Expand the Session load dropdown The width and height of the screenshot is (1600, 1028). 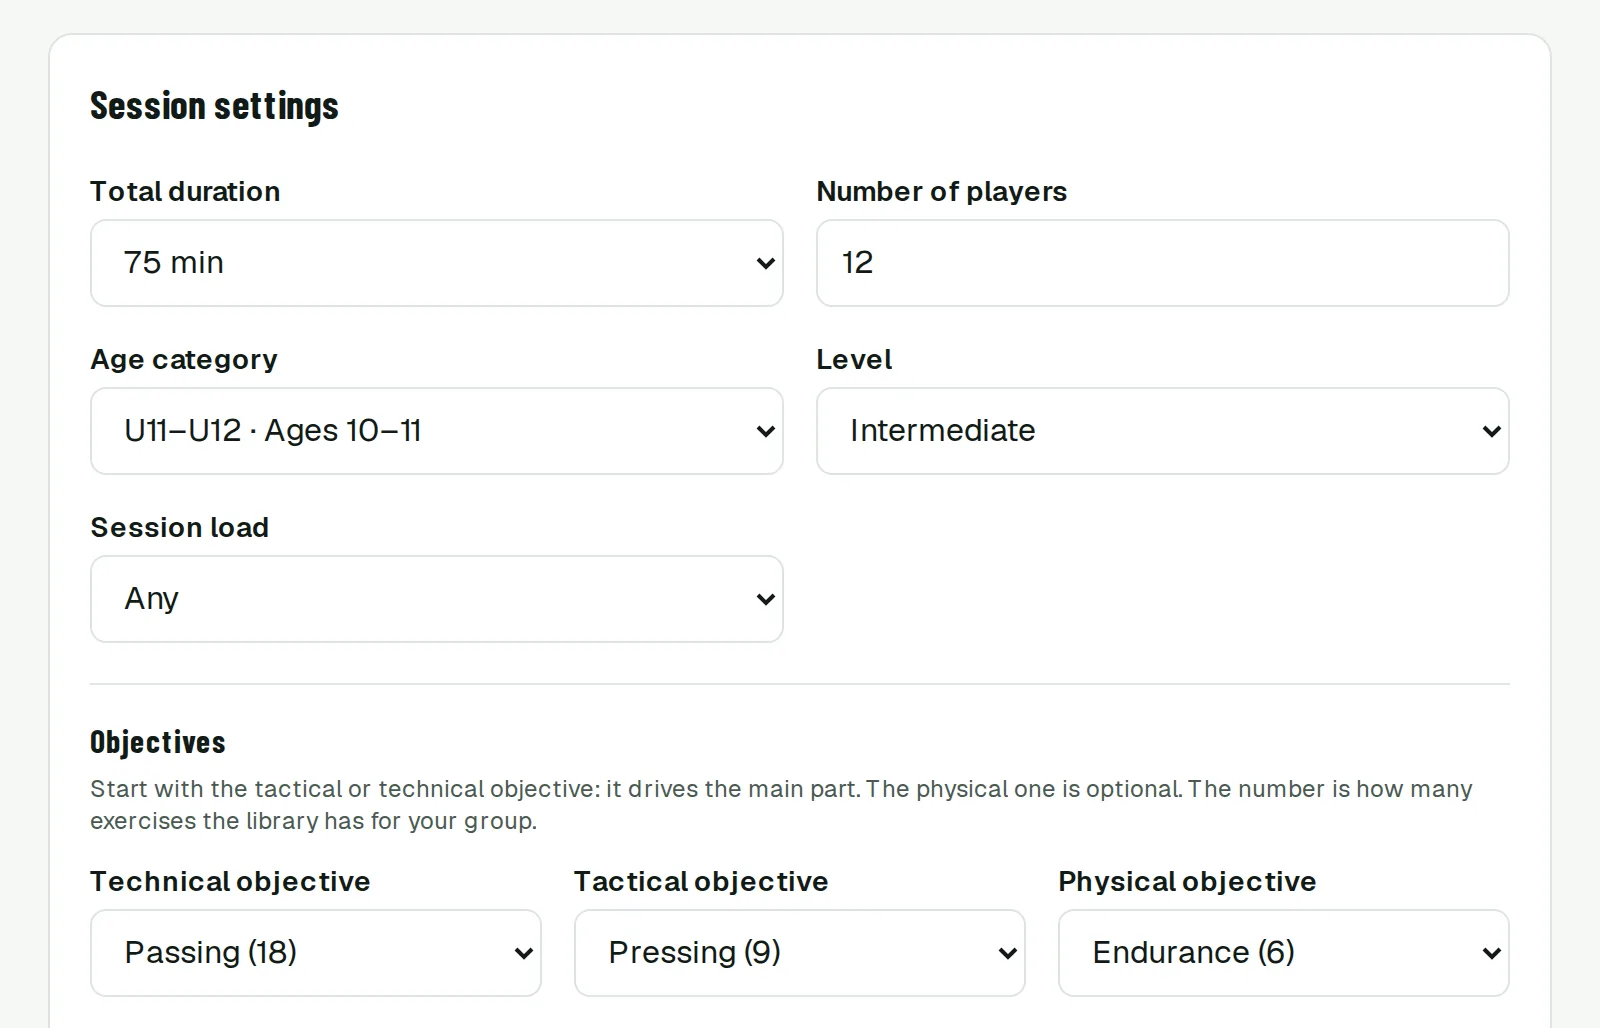pos(436,599)
